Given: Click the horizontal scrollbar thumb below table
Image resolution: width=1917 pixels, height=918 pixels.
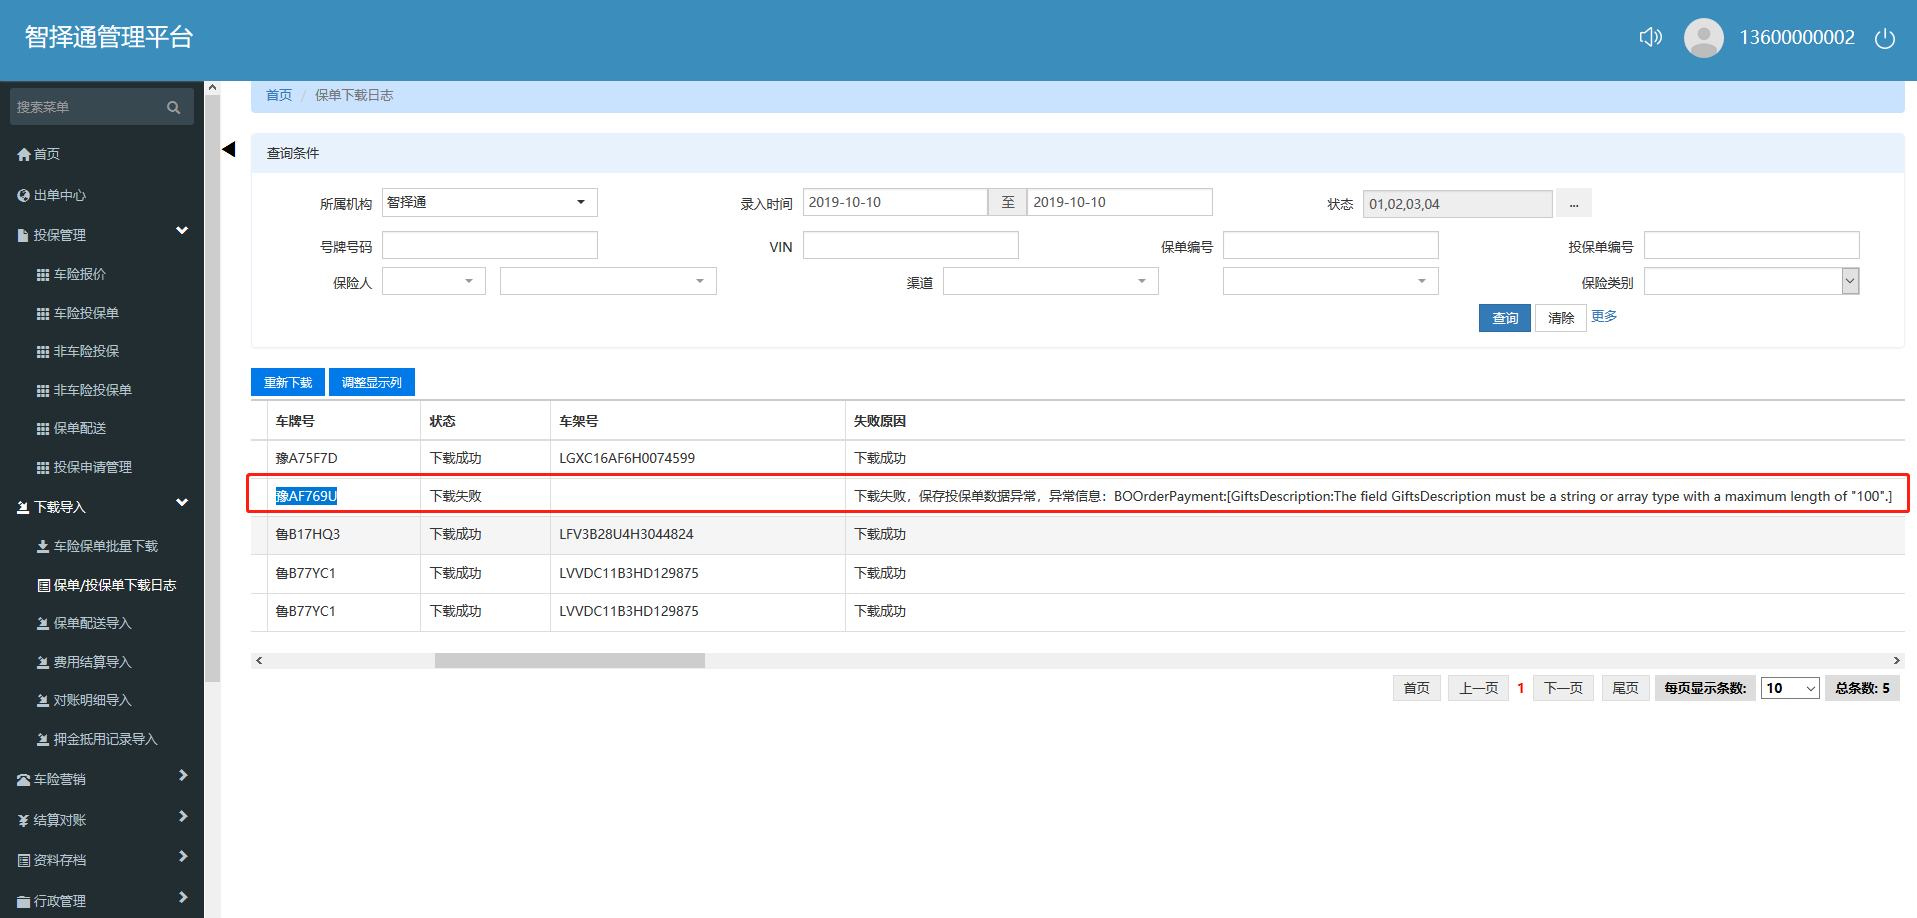Looking at the screenshot, I should (x=569, y=661).
